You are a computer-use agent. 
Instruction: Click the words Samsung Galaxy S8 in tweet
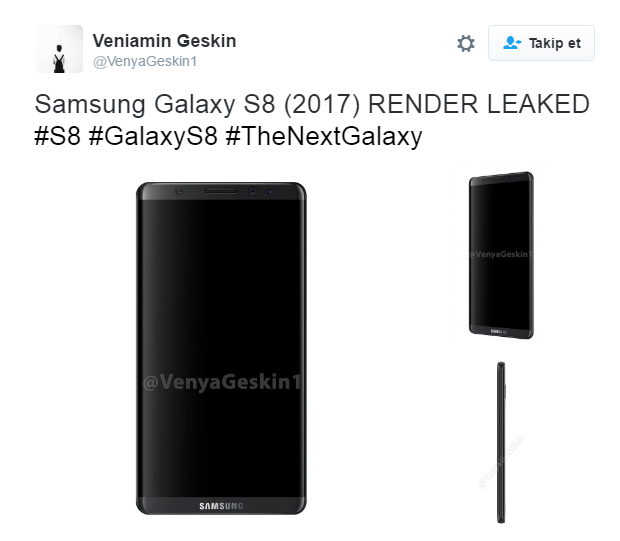click(155, 105)
